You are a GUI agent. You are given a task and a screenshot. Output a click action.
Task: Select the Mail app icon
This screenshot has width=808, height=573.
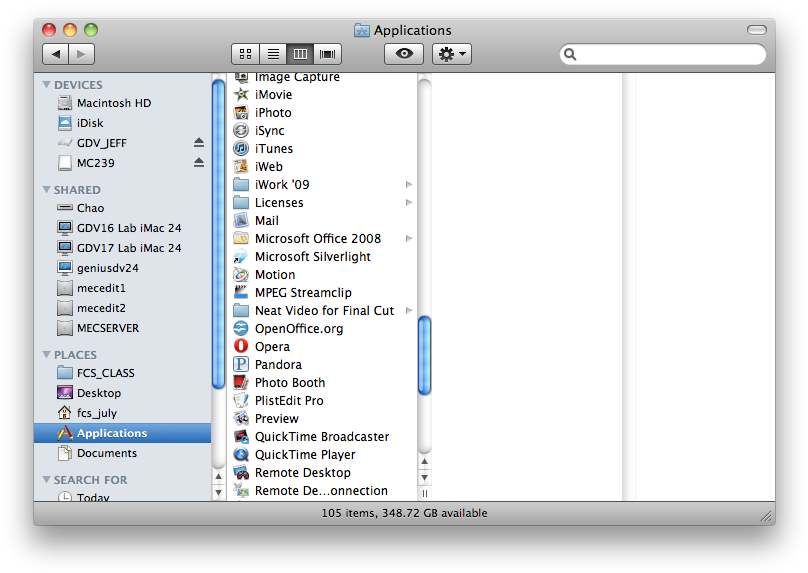[x=241, y=221]
